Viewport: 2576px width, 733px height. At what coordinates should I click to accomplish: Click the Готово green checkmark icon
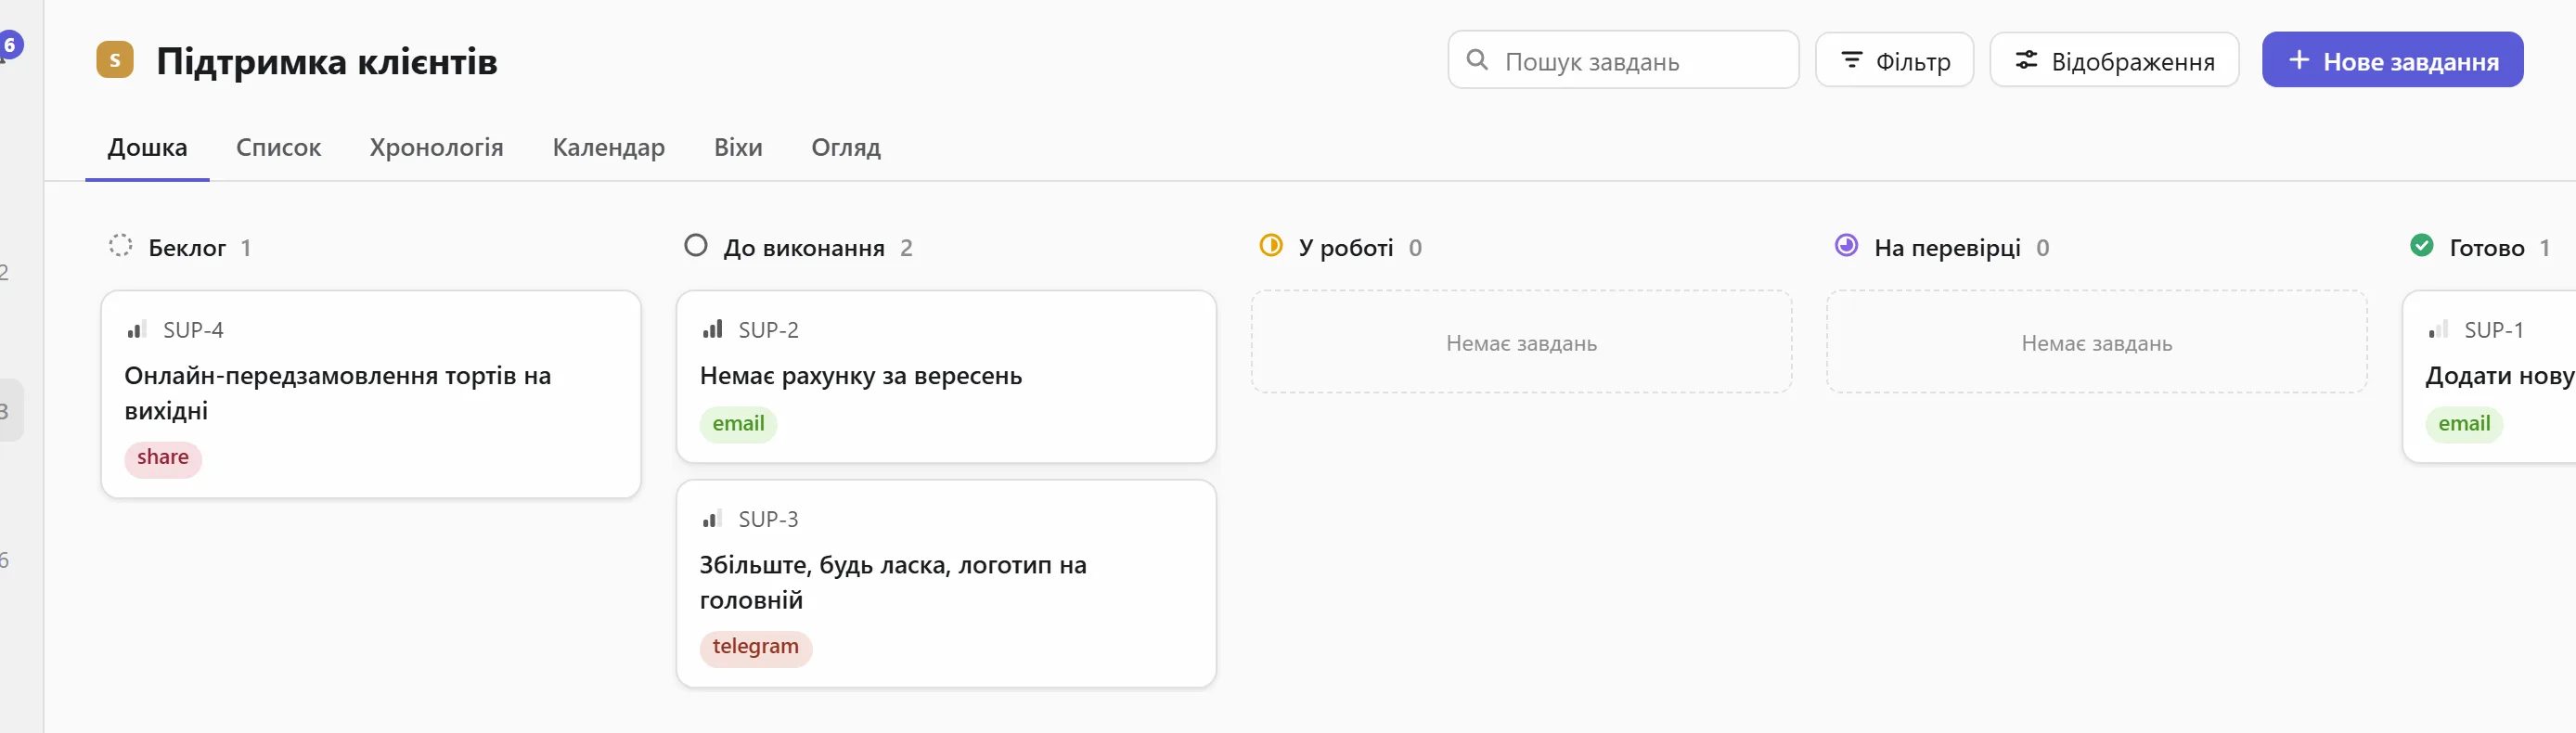(x=2422, y=246)
